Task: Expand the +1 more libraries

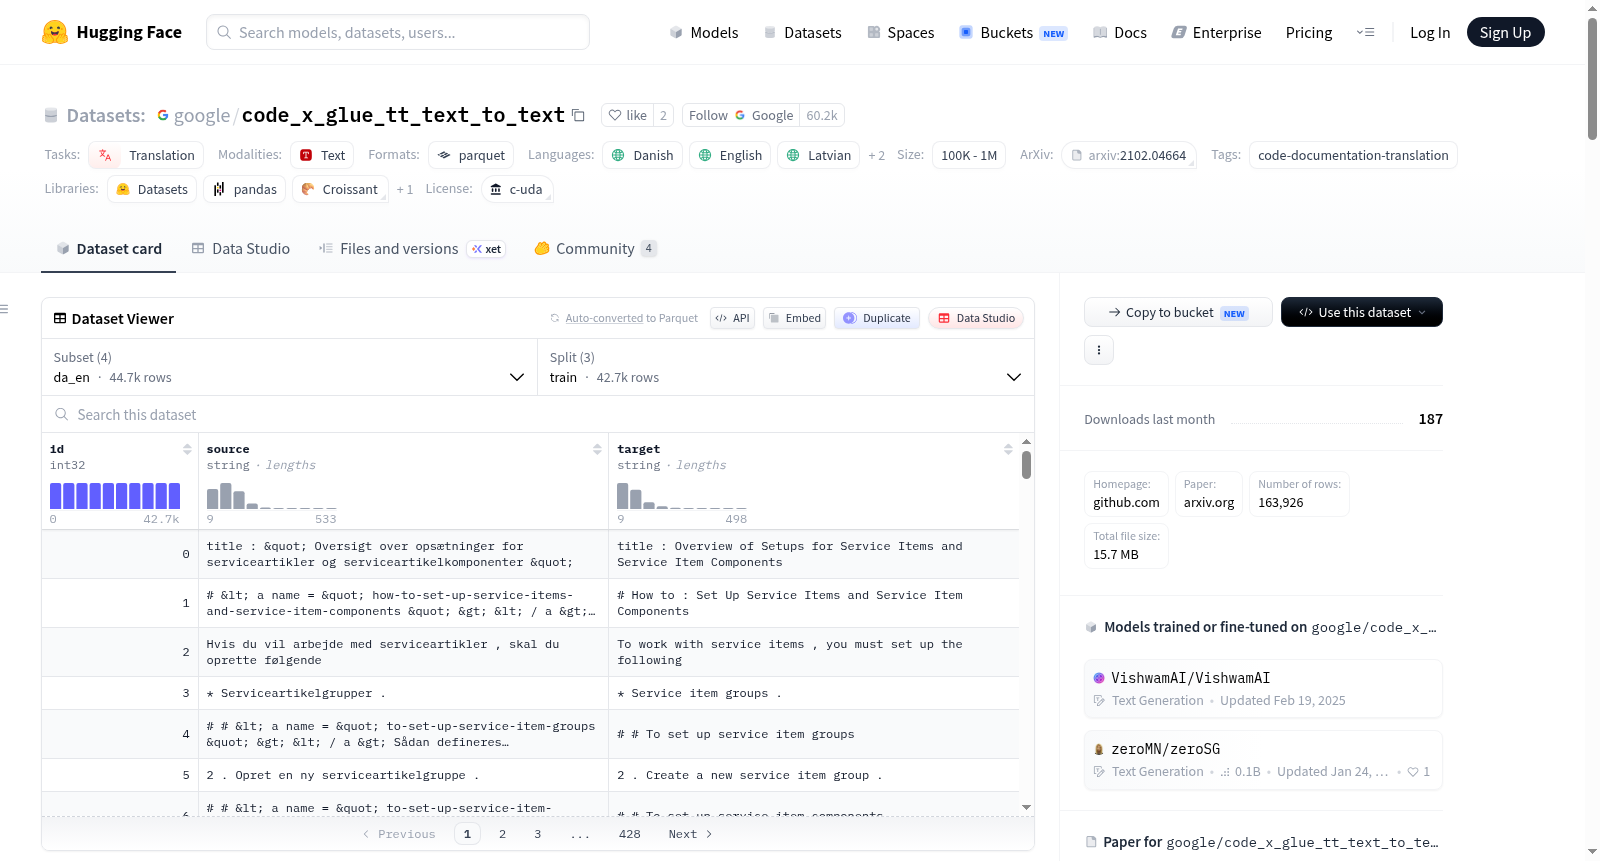Action: (404, 189)
